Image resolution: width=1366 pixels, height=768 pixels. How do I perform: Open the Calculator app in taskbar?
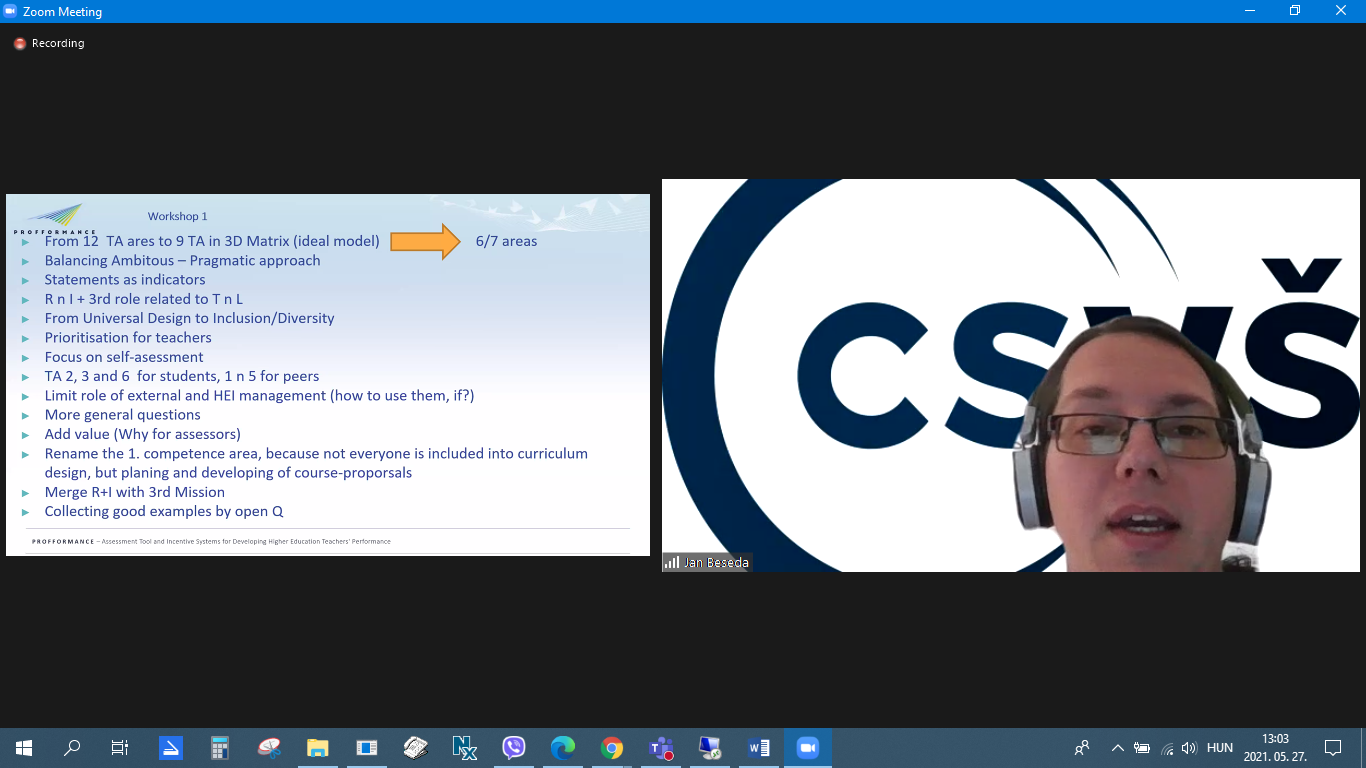(x=220, y=748)
